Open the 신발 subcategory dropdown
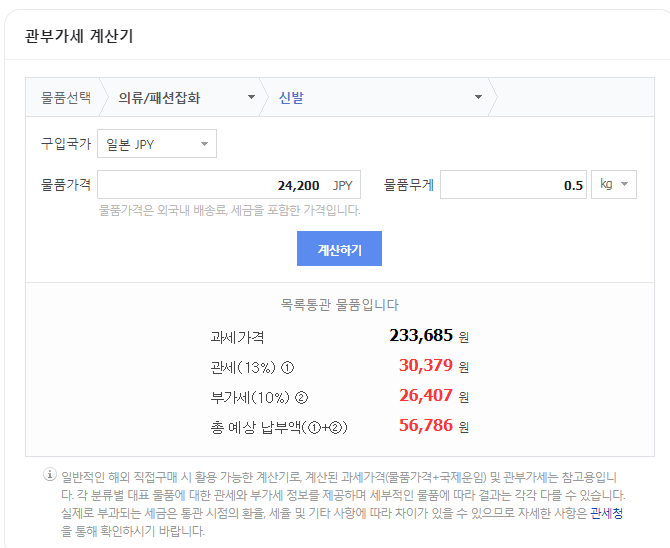Viewport: 670px width, 548px height. (x=380, y=97)
